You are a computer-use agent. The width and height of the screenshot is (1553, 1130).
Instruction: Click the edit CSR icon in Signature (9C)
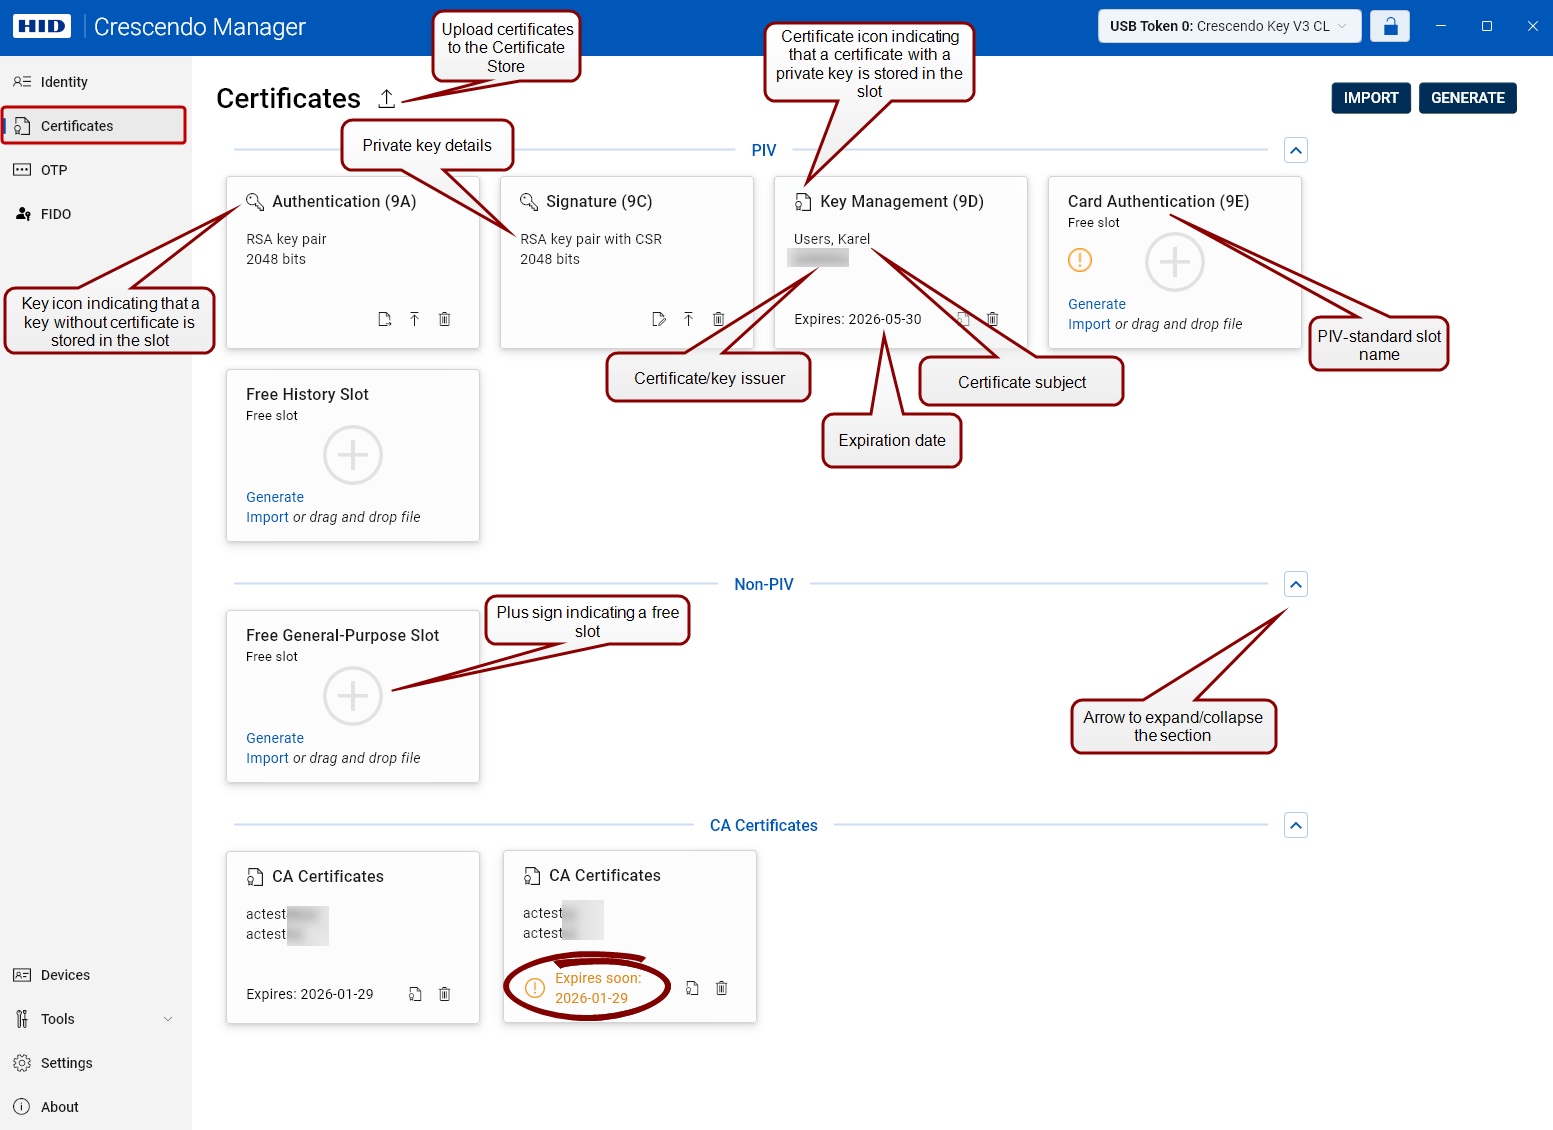[658, 319]
